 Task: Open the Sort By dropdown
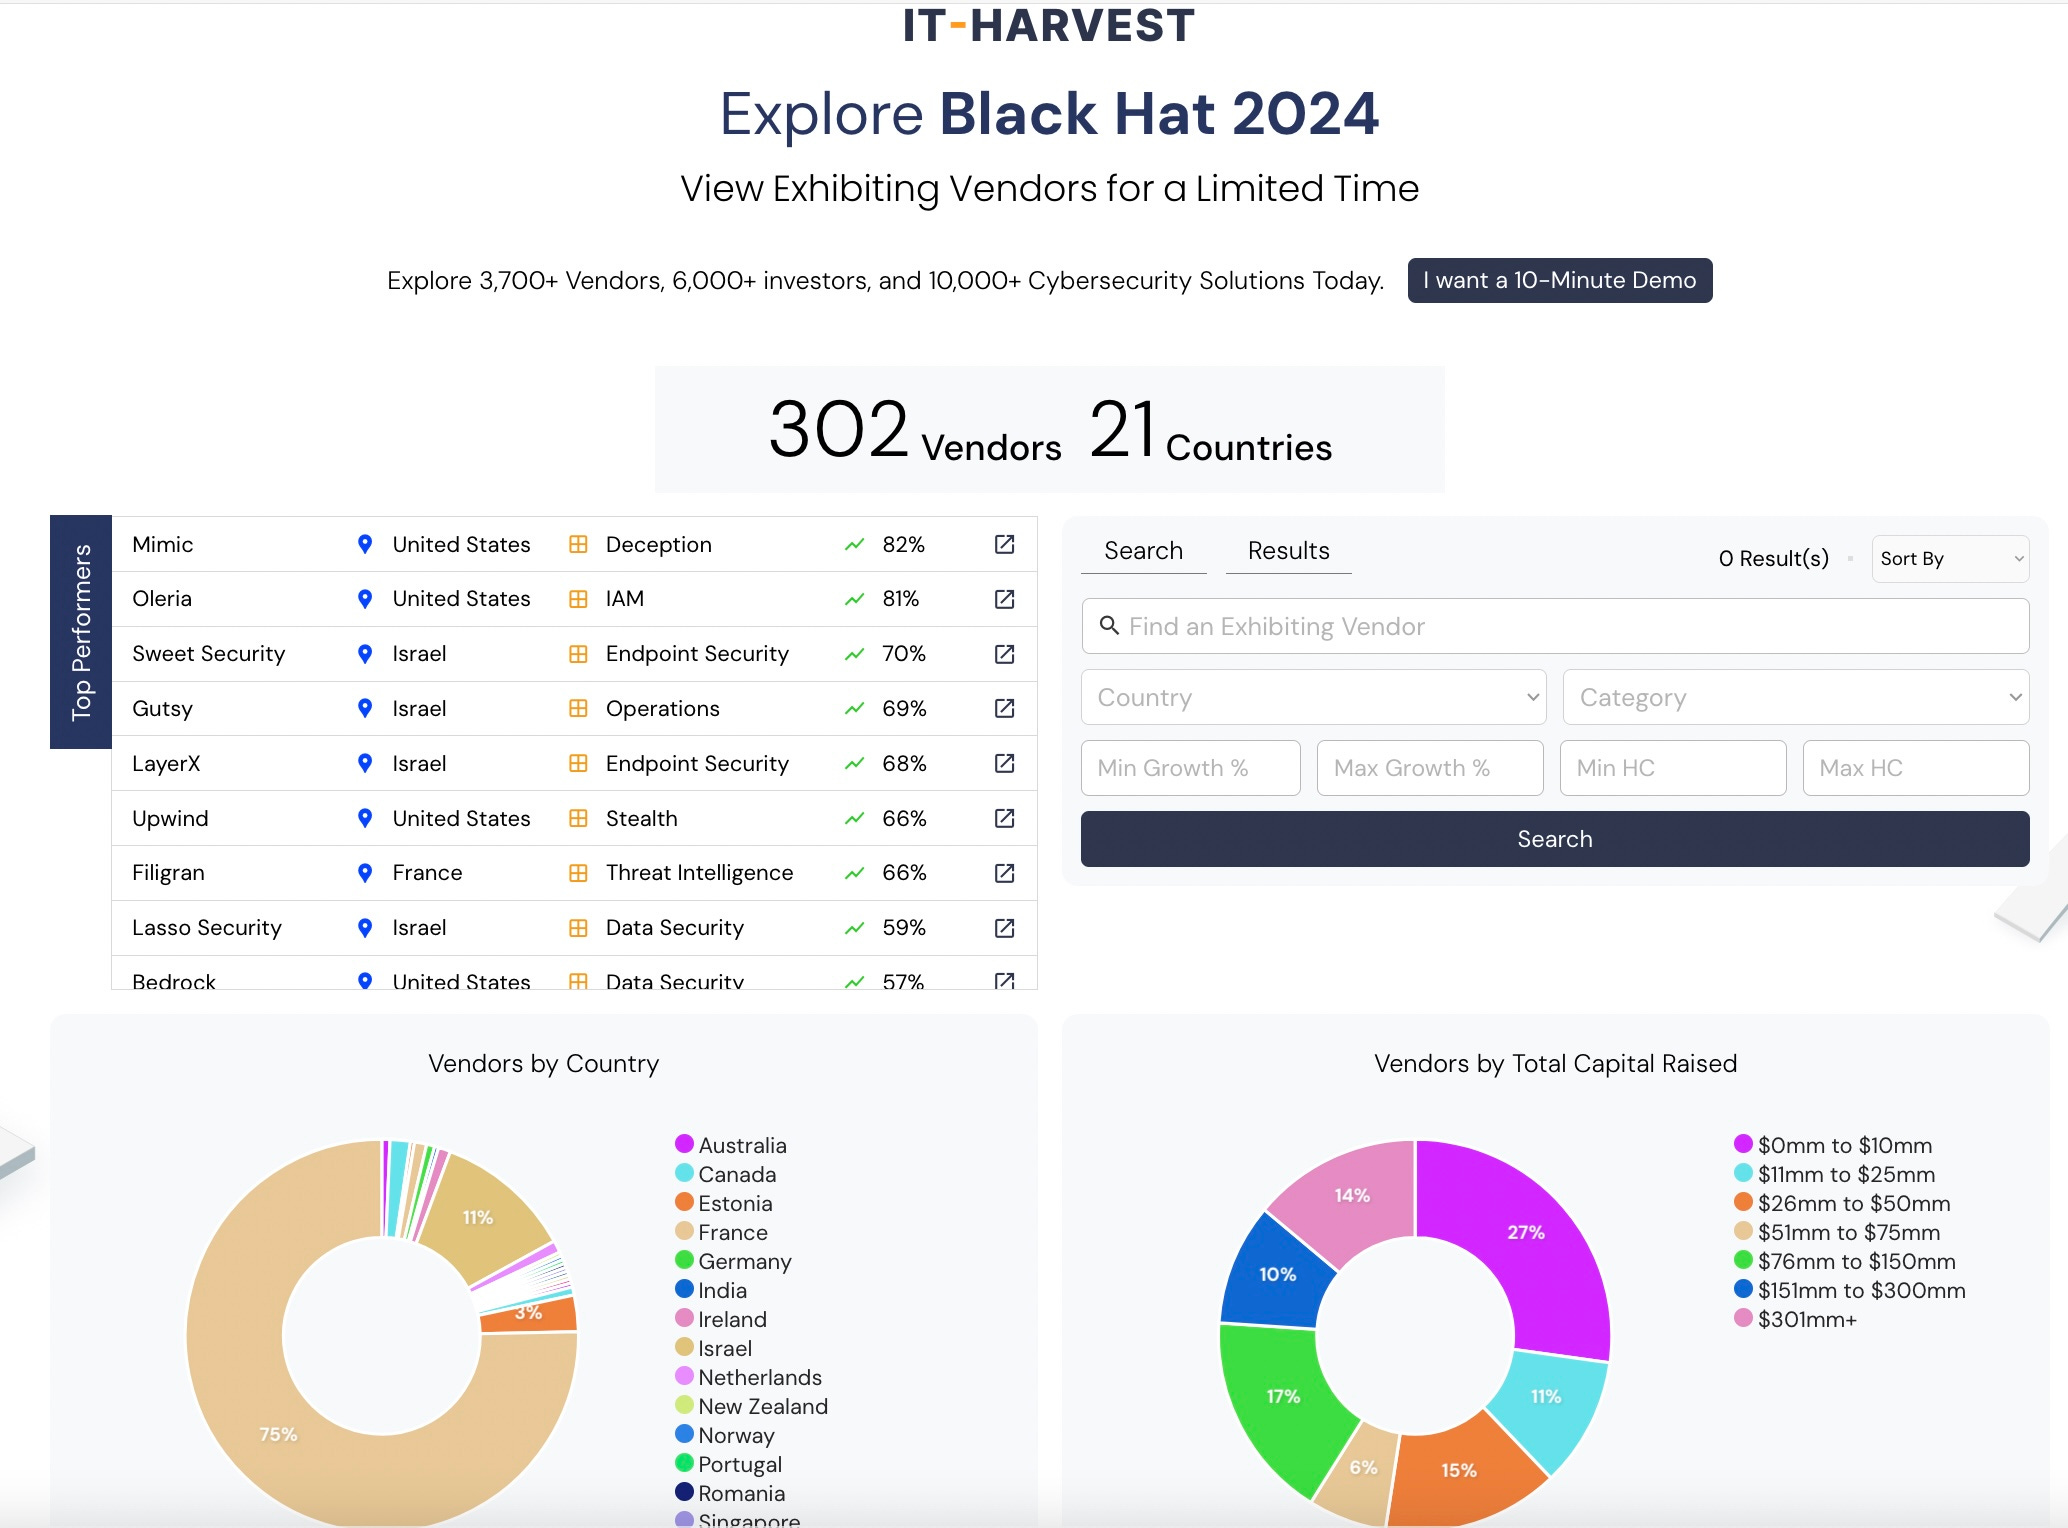pyautogui.click(x=1950, y=558)
